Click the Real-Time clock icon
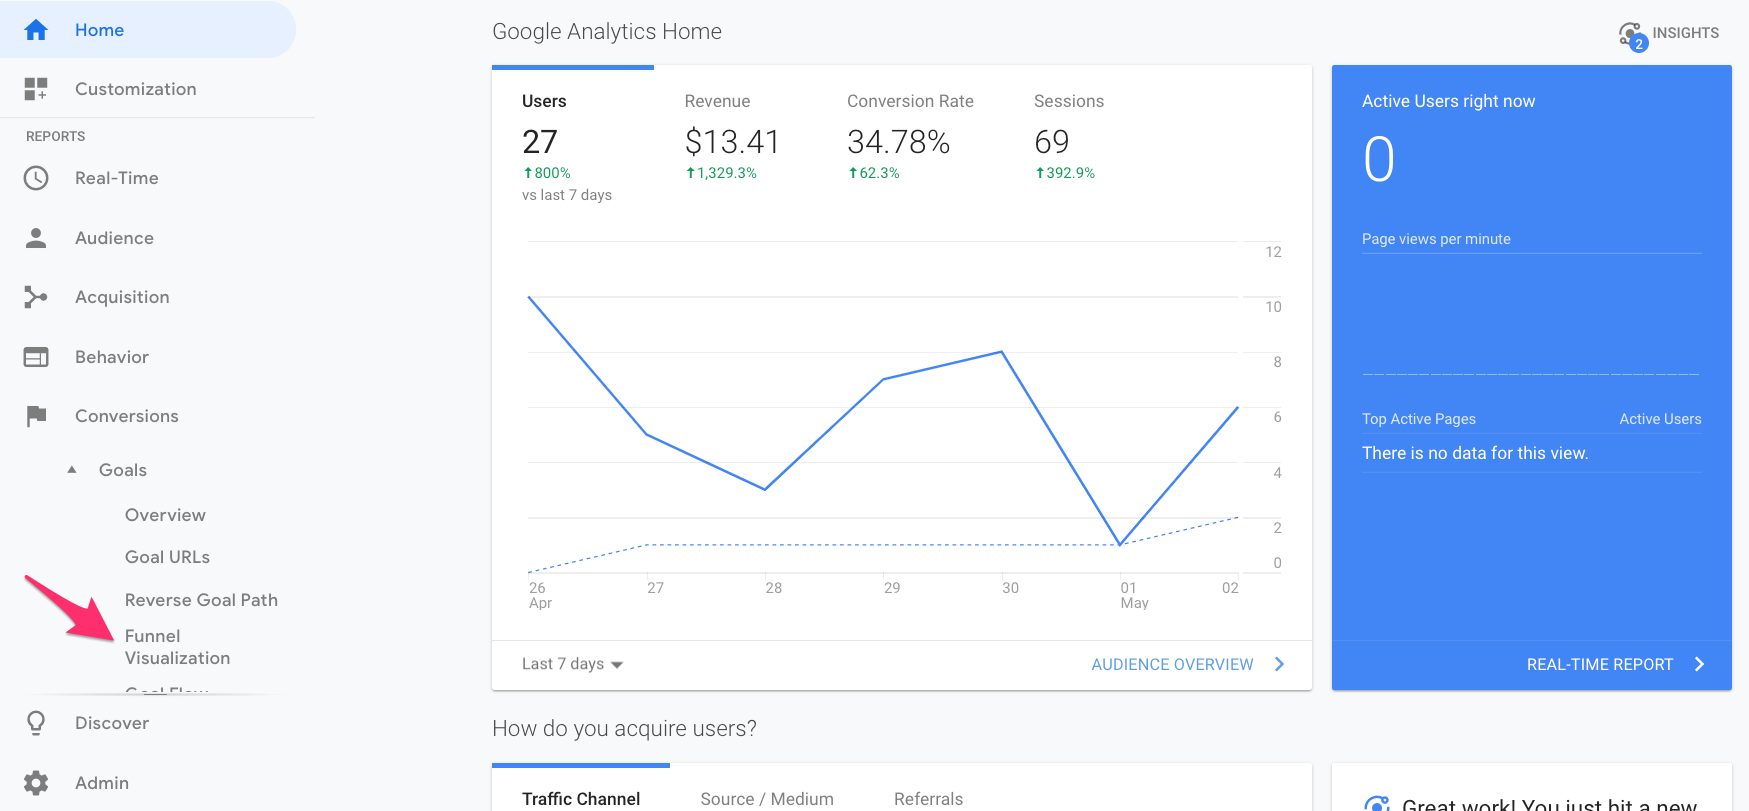The height and width of the screenshot is (811, 1749). (x=36, y=178)
